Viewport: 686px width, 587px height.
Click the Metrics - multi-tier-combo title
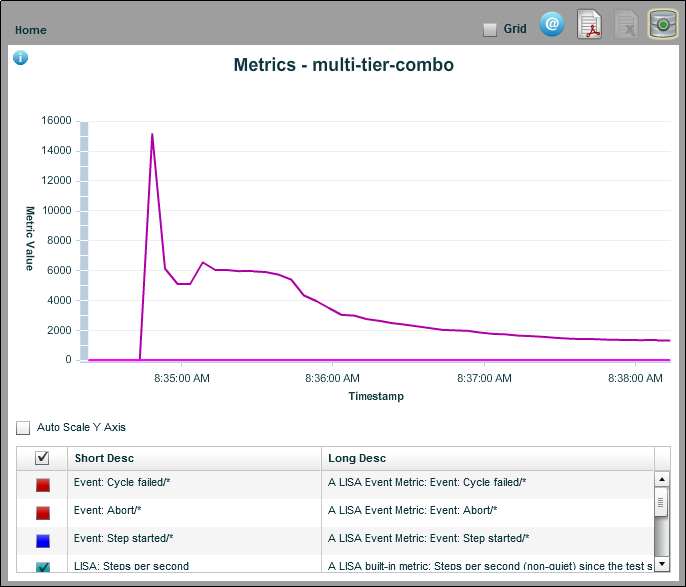click(343, 65)
